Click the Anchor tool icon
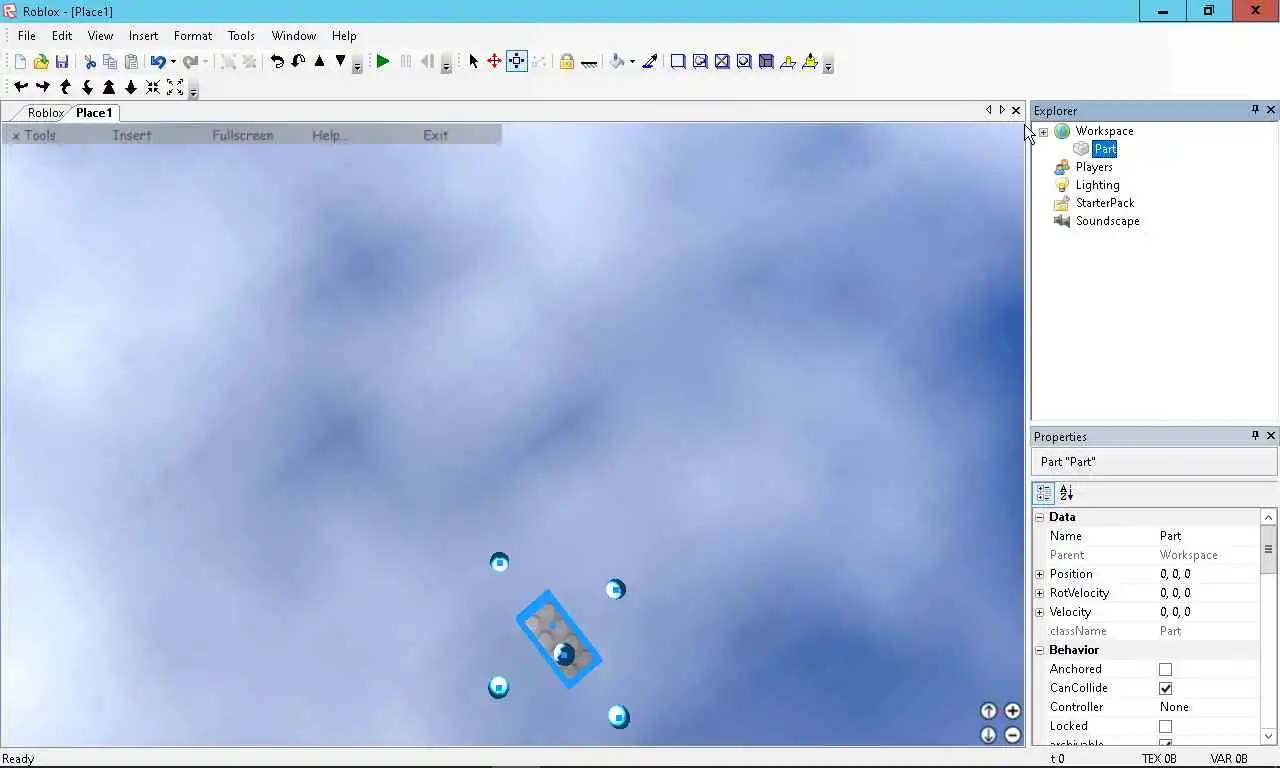This screenshot has height=768, width=1280. tap(589, 62)
